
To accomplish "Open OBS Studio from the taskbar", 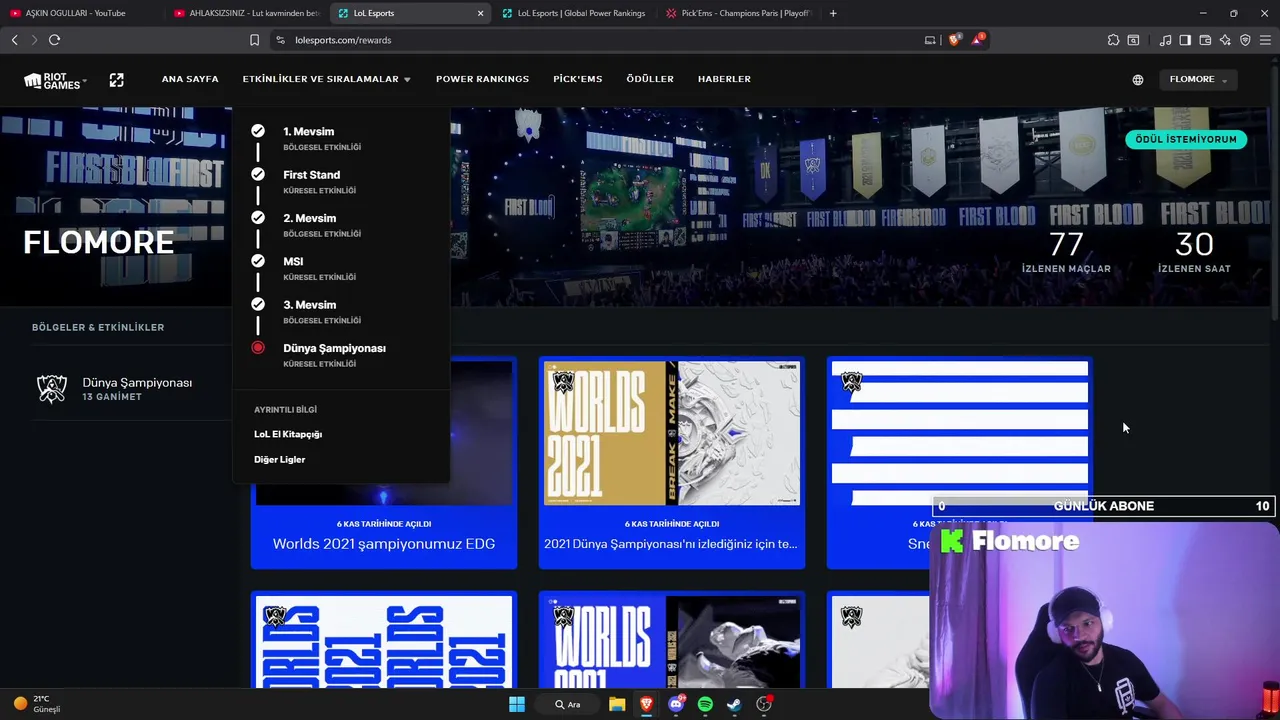I will click(764, 704).
